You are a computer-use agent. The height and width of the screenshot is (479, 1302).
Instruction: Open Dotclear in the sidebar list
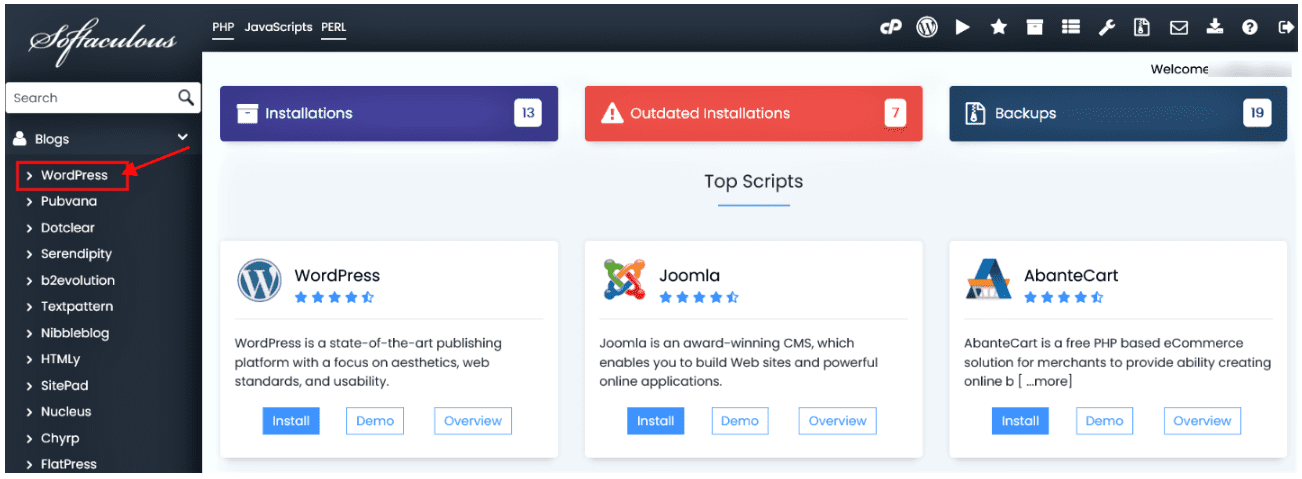(68, 228)
